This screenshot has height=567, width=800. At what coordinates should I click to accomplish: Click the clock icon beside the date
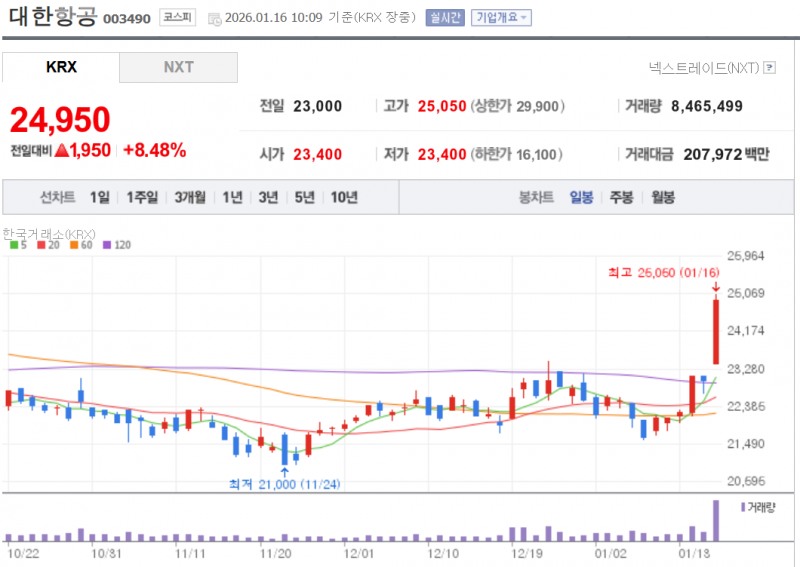(x=214, y=19)
